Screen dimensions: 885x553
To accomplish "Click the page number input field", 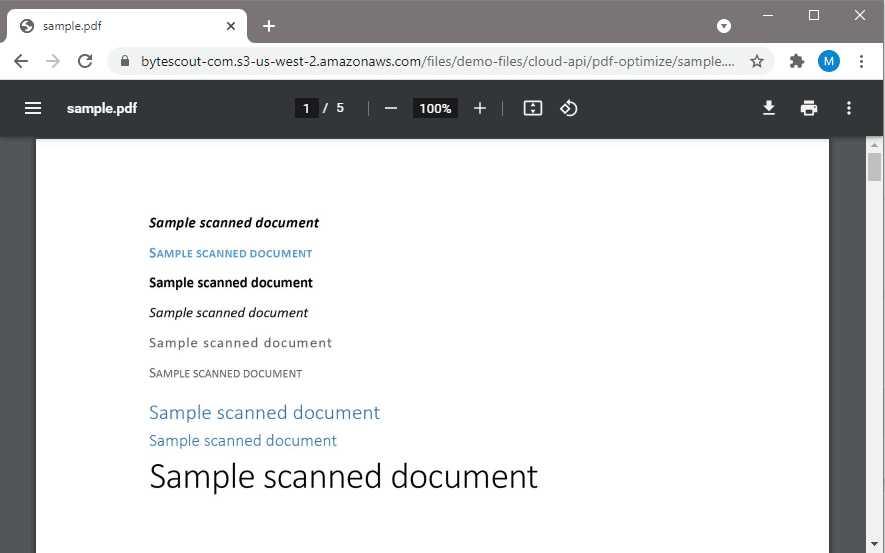I will pos(306,108).
